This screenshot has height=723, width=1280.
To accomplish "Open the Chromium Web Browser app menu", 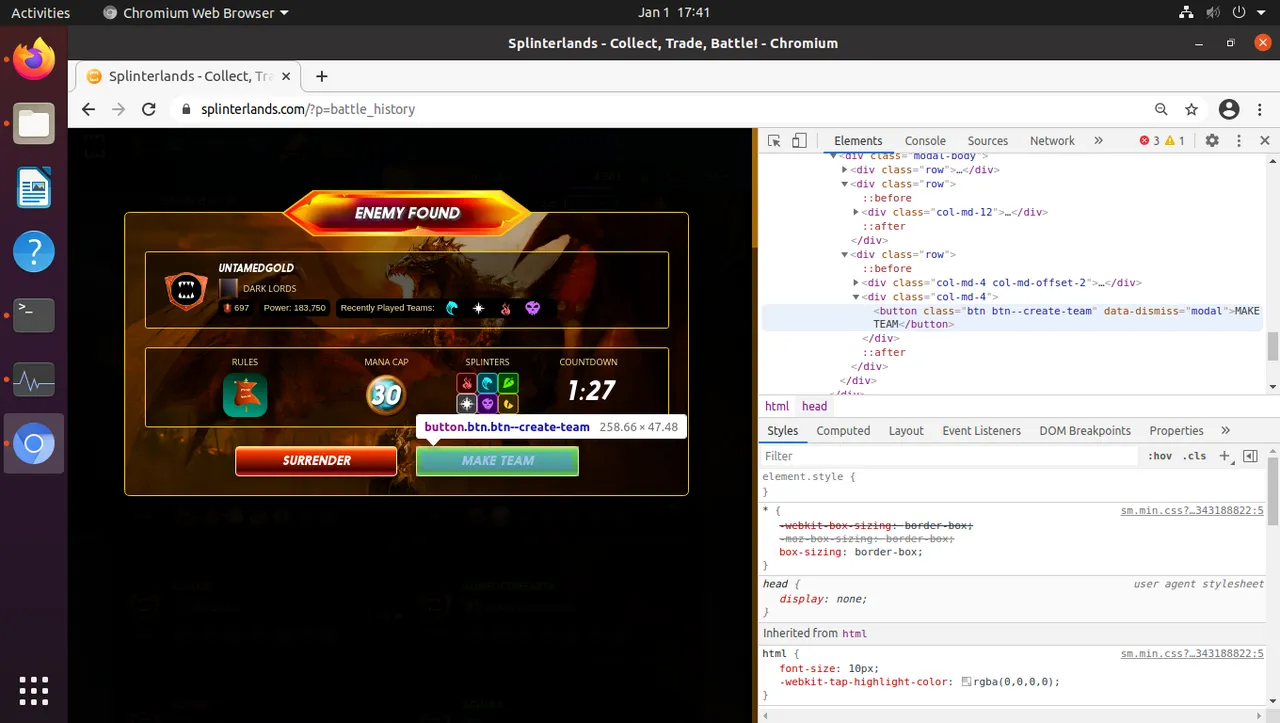I will pyautogui.click(x=196, y=13).
